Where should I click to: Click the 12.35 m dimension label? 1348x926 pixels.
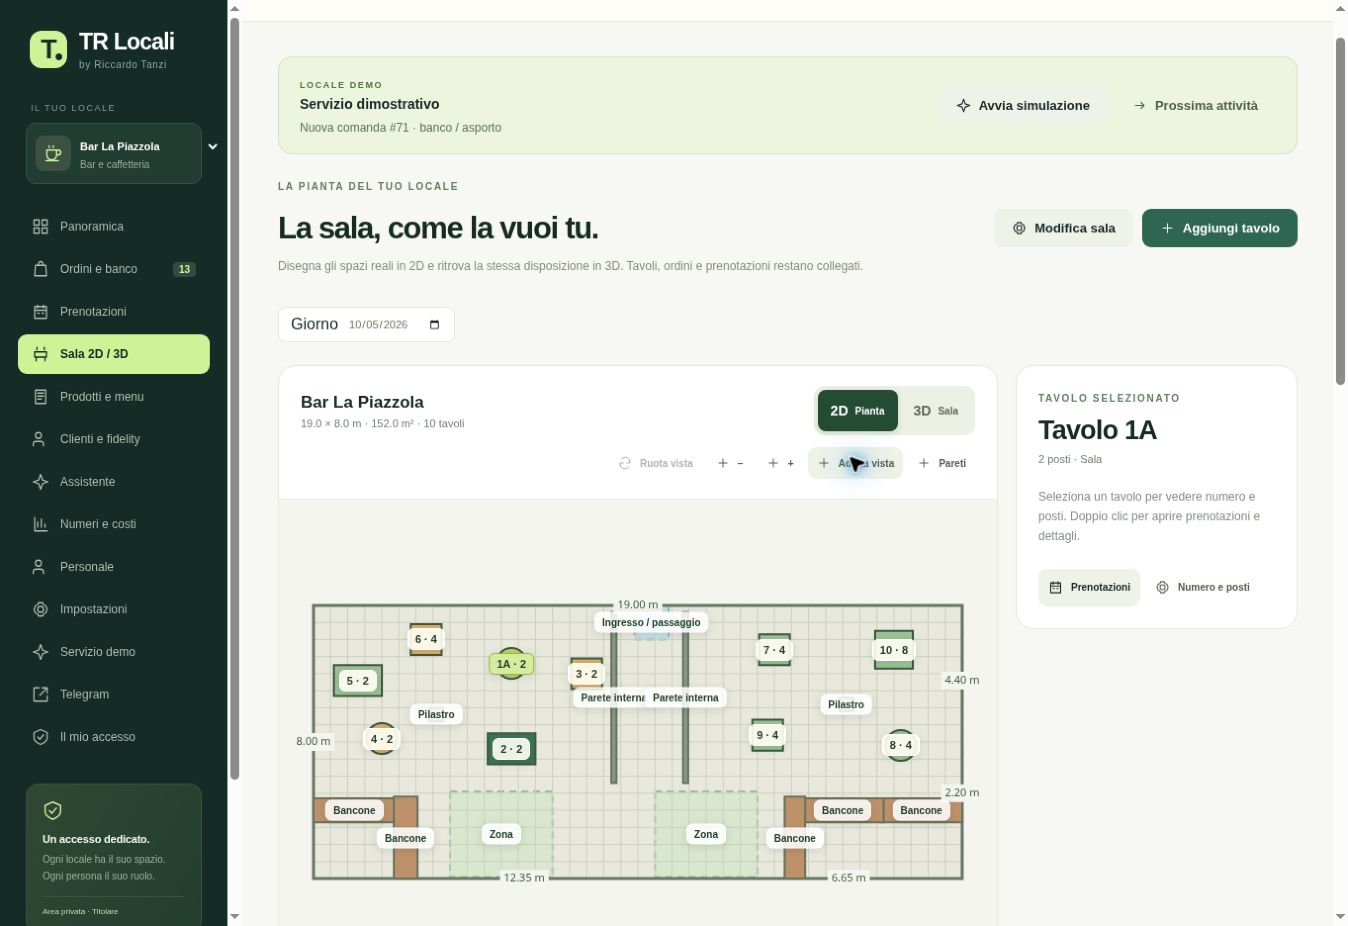coord(524,878)
